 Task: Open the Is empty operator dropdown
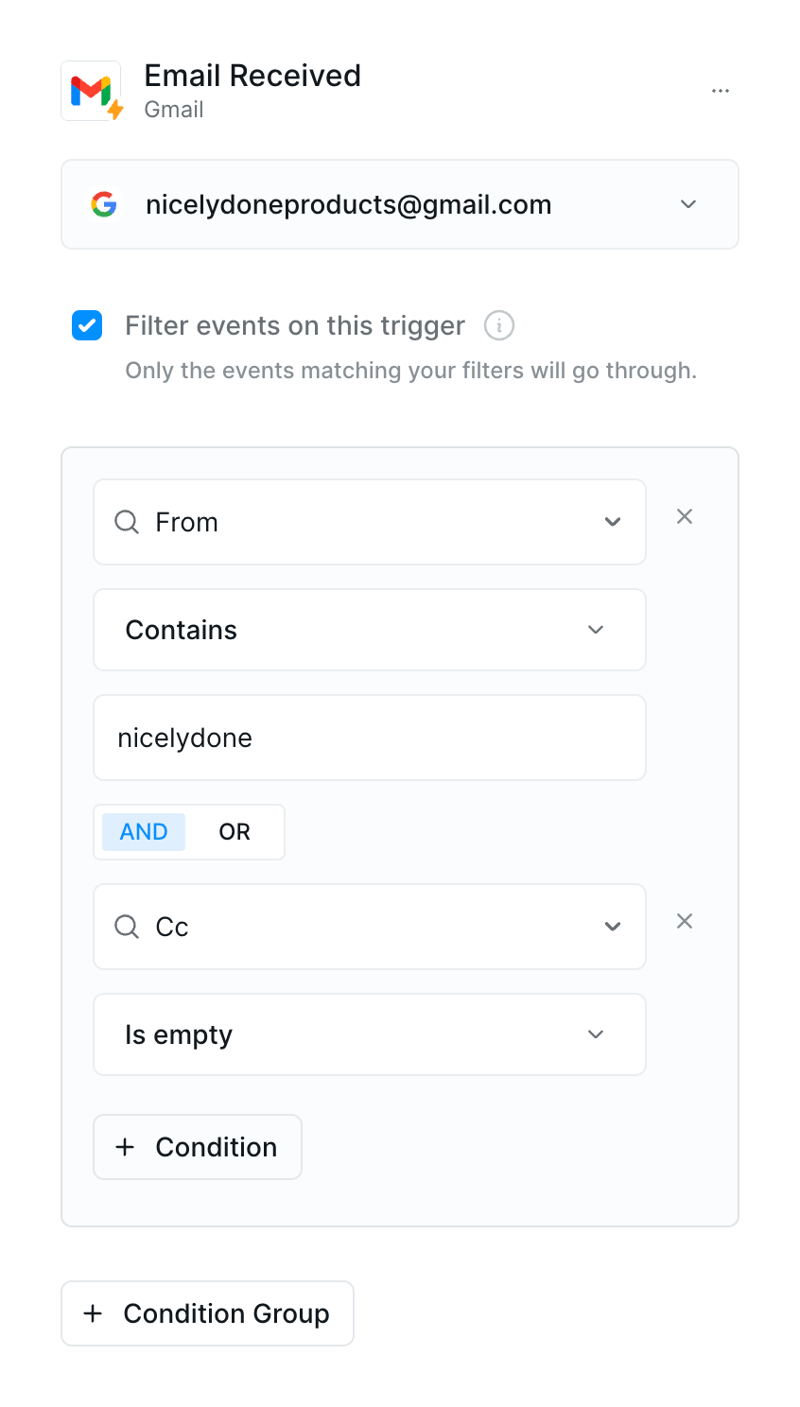[x=595, y=1034]
